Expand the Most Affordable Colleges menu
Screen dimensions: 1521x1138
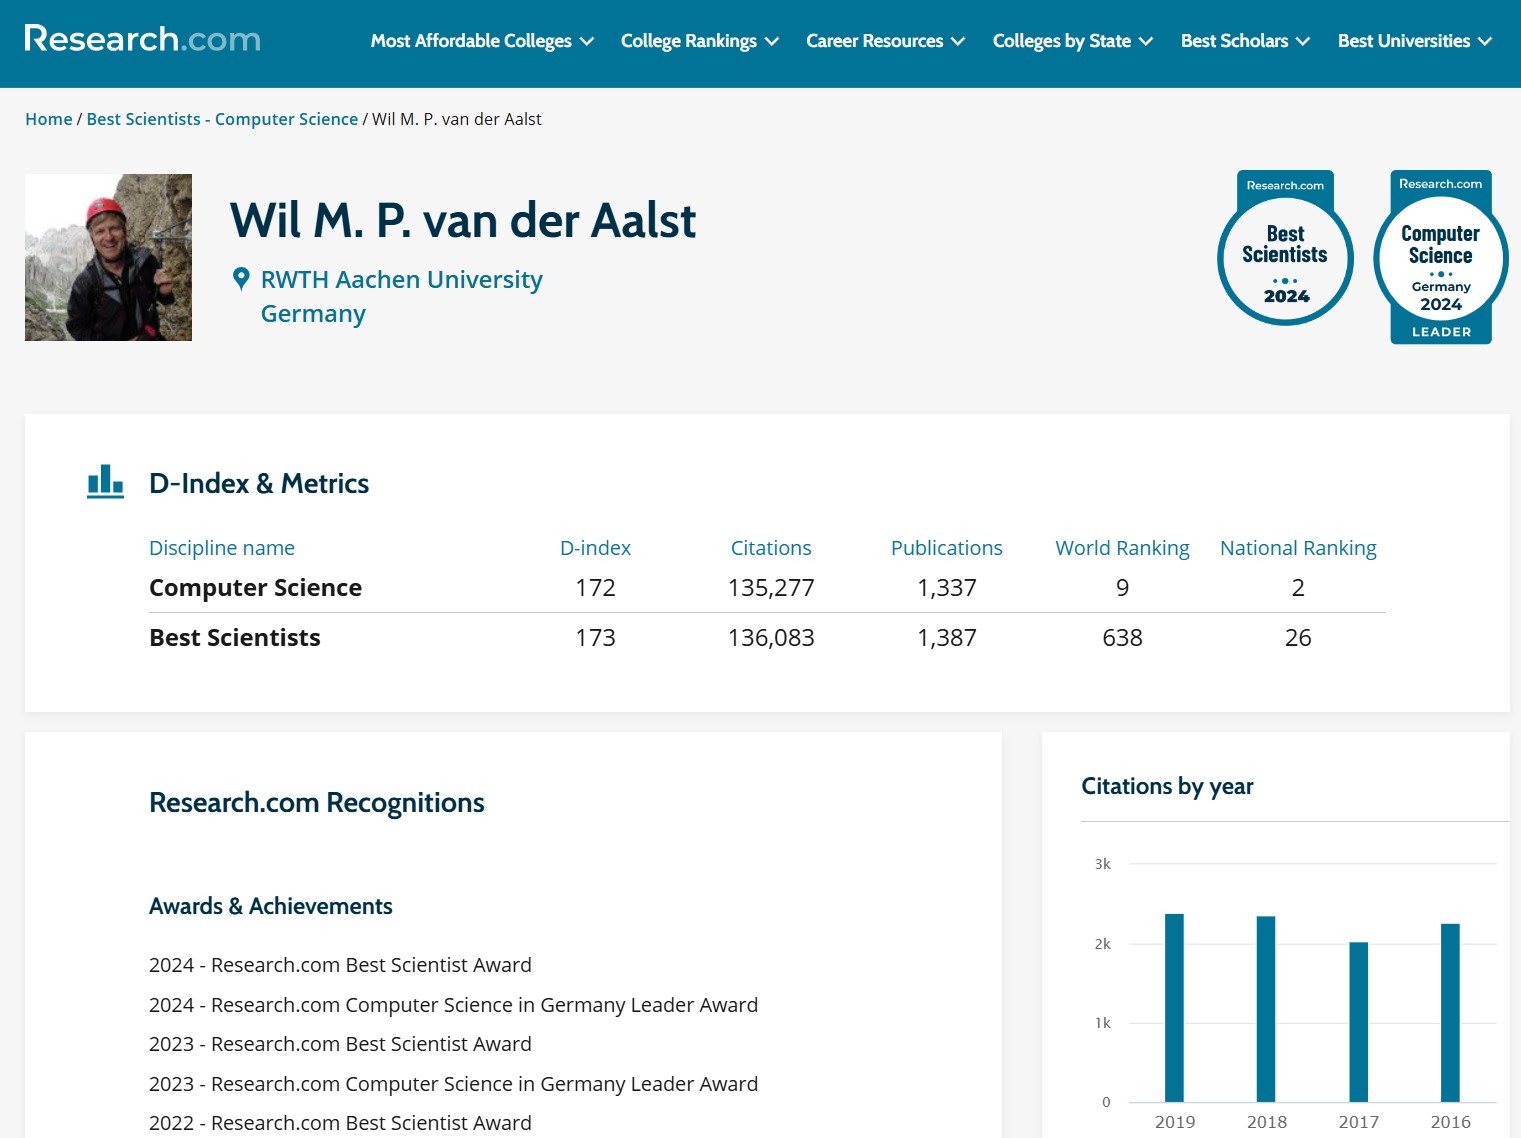482,41
